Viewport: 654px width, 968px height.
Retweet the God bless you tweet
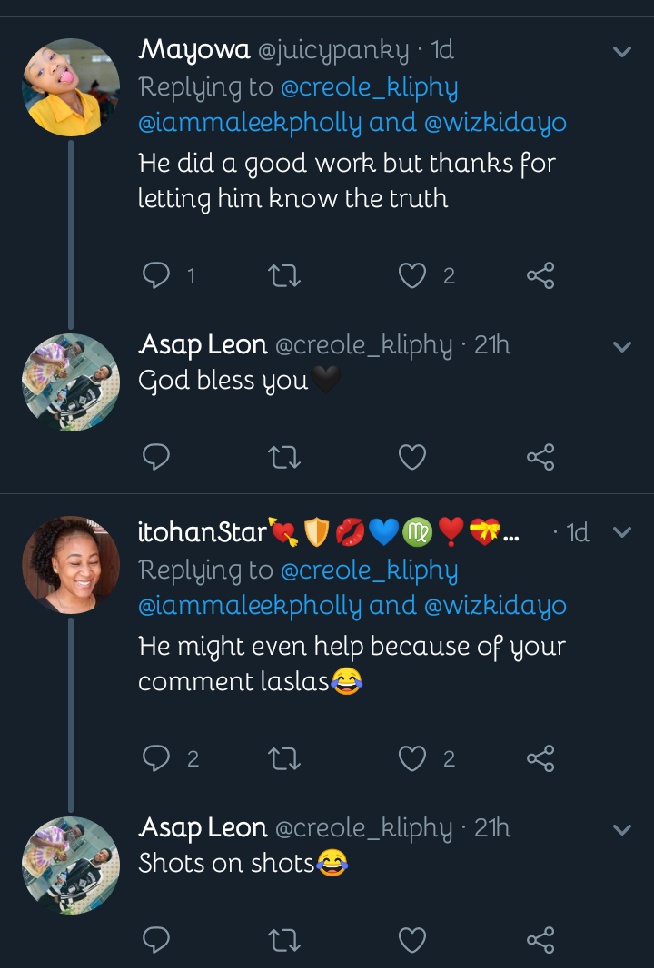(x=285, y=457)
